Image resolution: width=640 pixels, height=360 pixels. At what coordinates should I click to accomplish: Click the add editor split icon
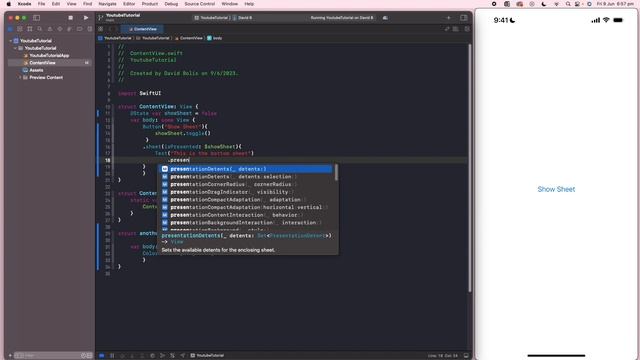(x=467, y=29)
